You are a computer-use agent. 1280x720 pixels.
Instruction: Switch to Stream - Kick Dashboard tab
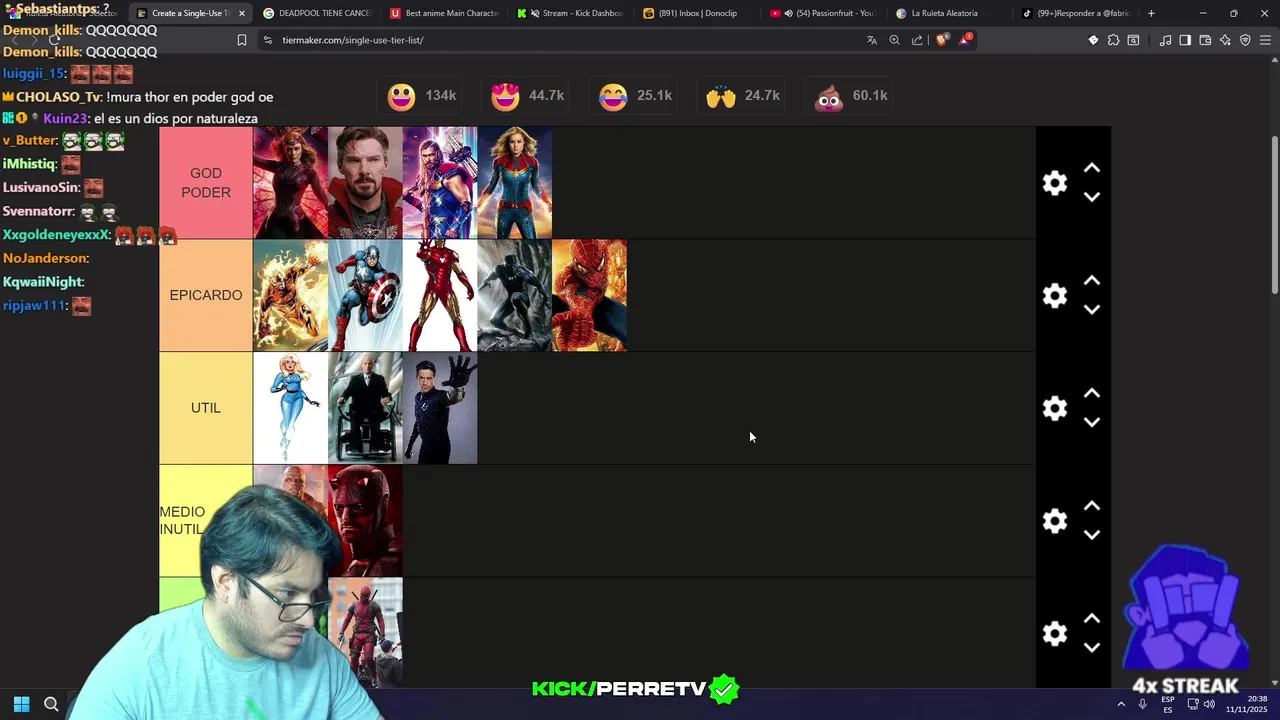click(571, 13)
